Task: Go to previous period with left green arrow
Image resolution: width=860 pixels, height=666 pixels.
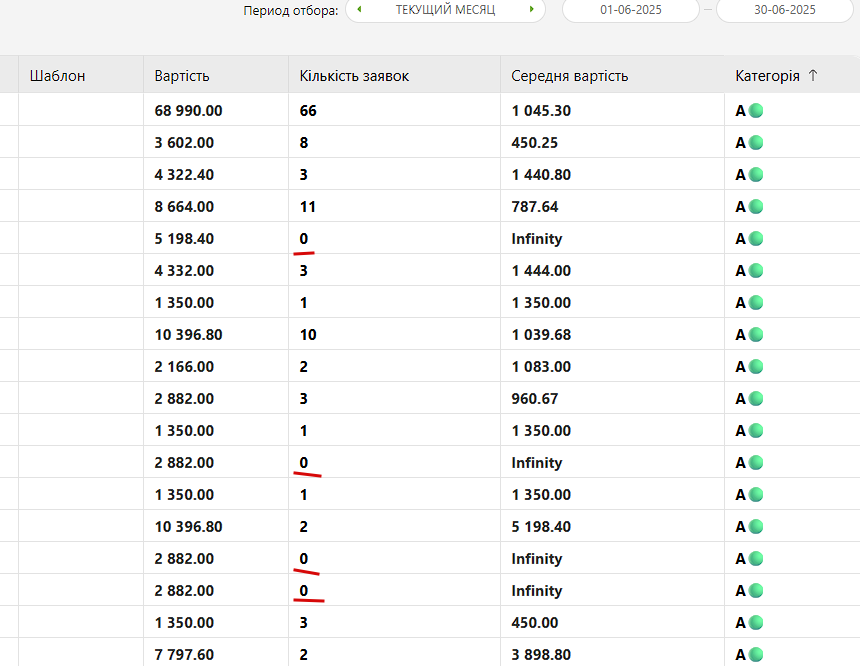Action: 359,9
